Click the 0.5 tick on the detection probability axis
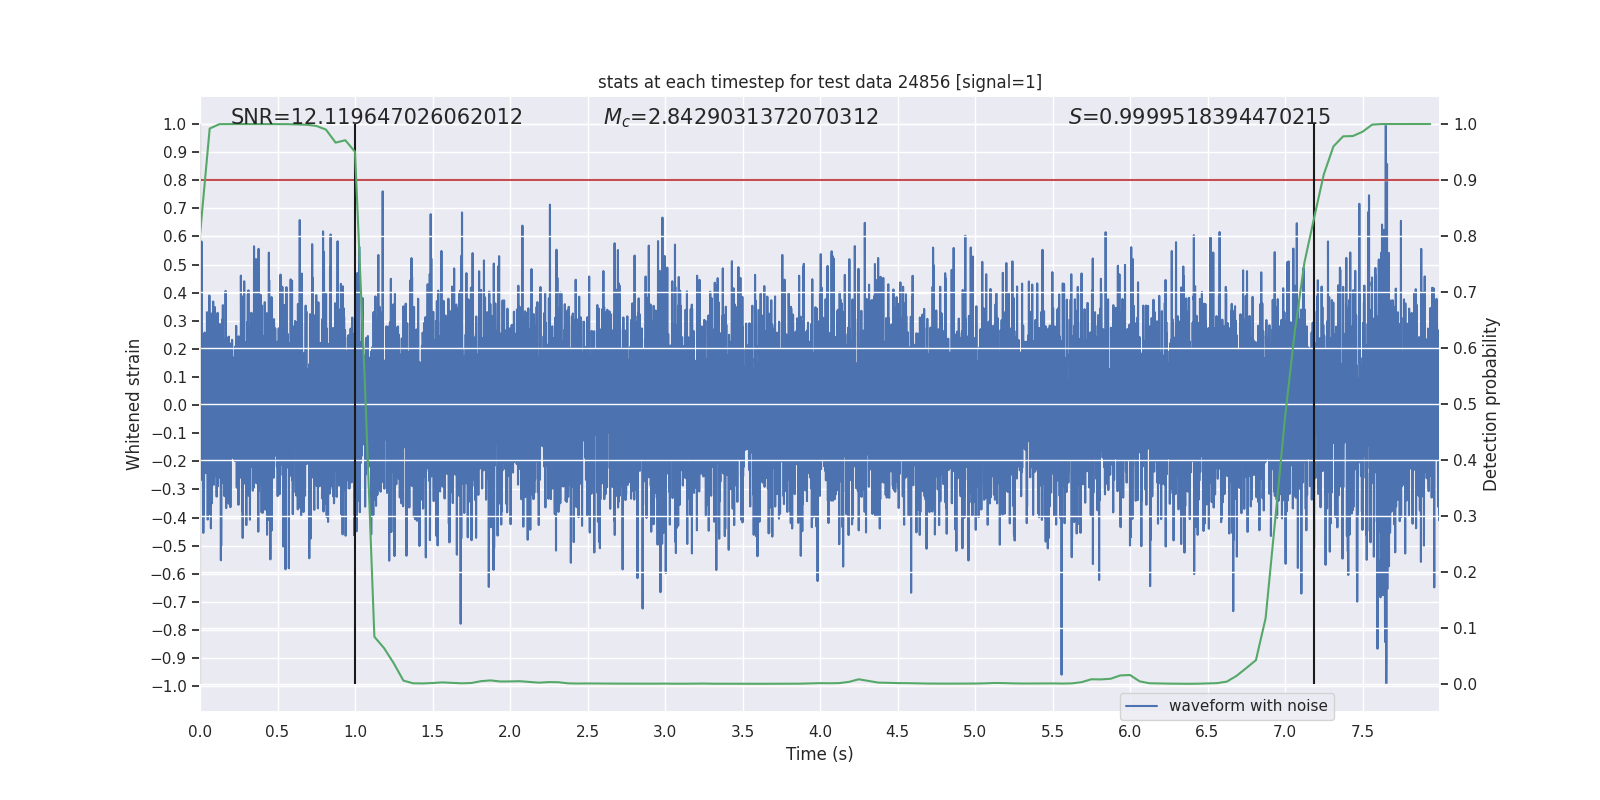The image size is (1600, 800). (x=1465, y=405)
